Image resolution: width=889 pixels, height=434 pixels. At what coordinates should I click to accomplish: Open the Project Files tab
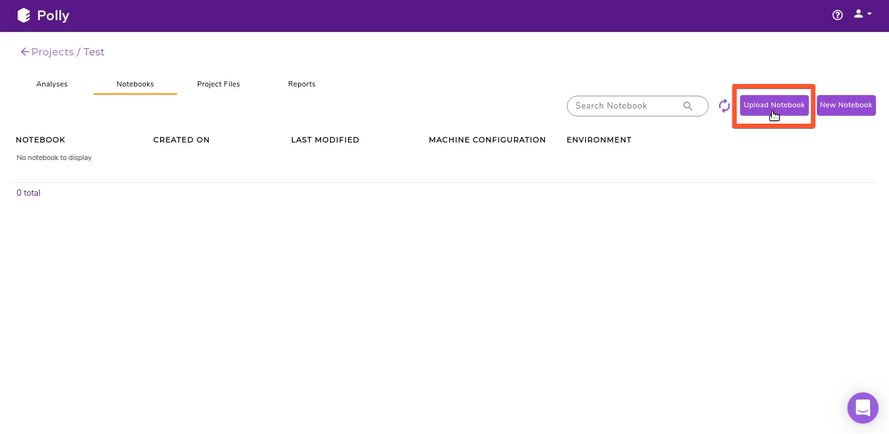[x=218, y=84]
